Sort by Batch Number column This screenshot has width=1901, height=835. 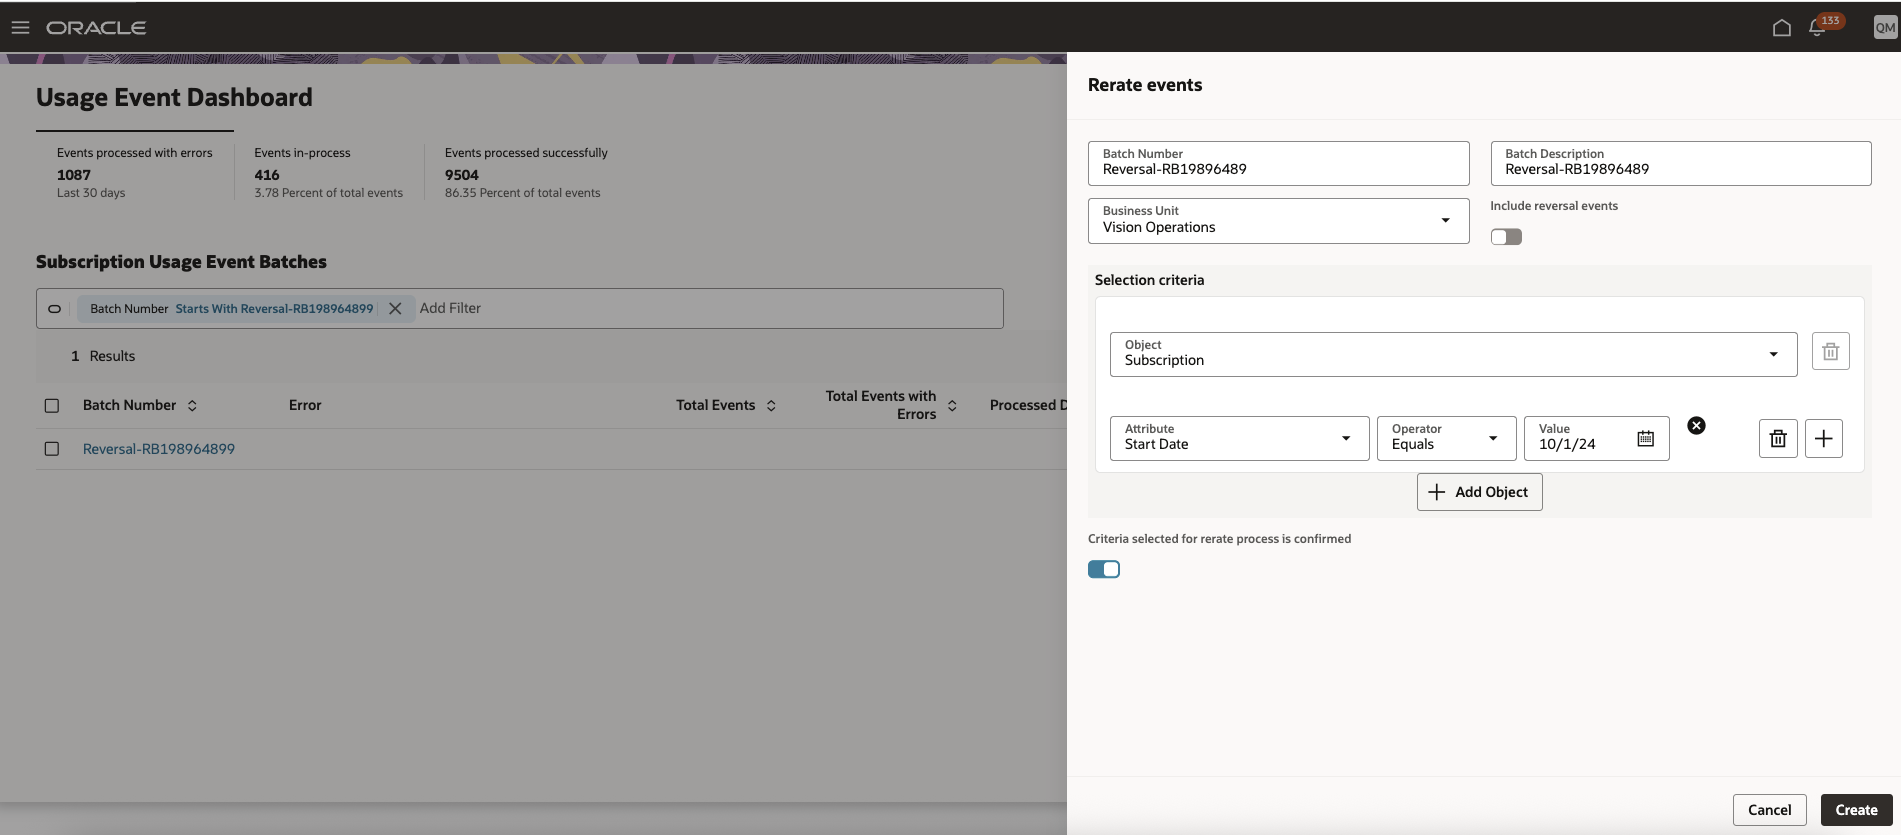point(192,406)
